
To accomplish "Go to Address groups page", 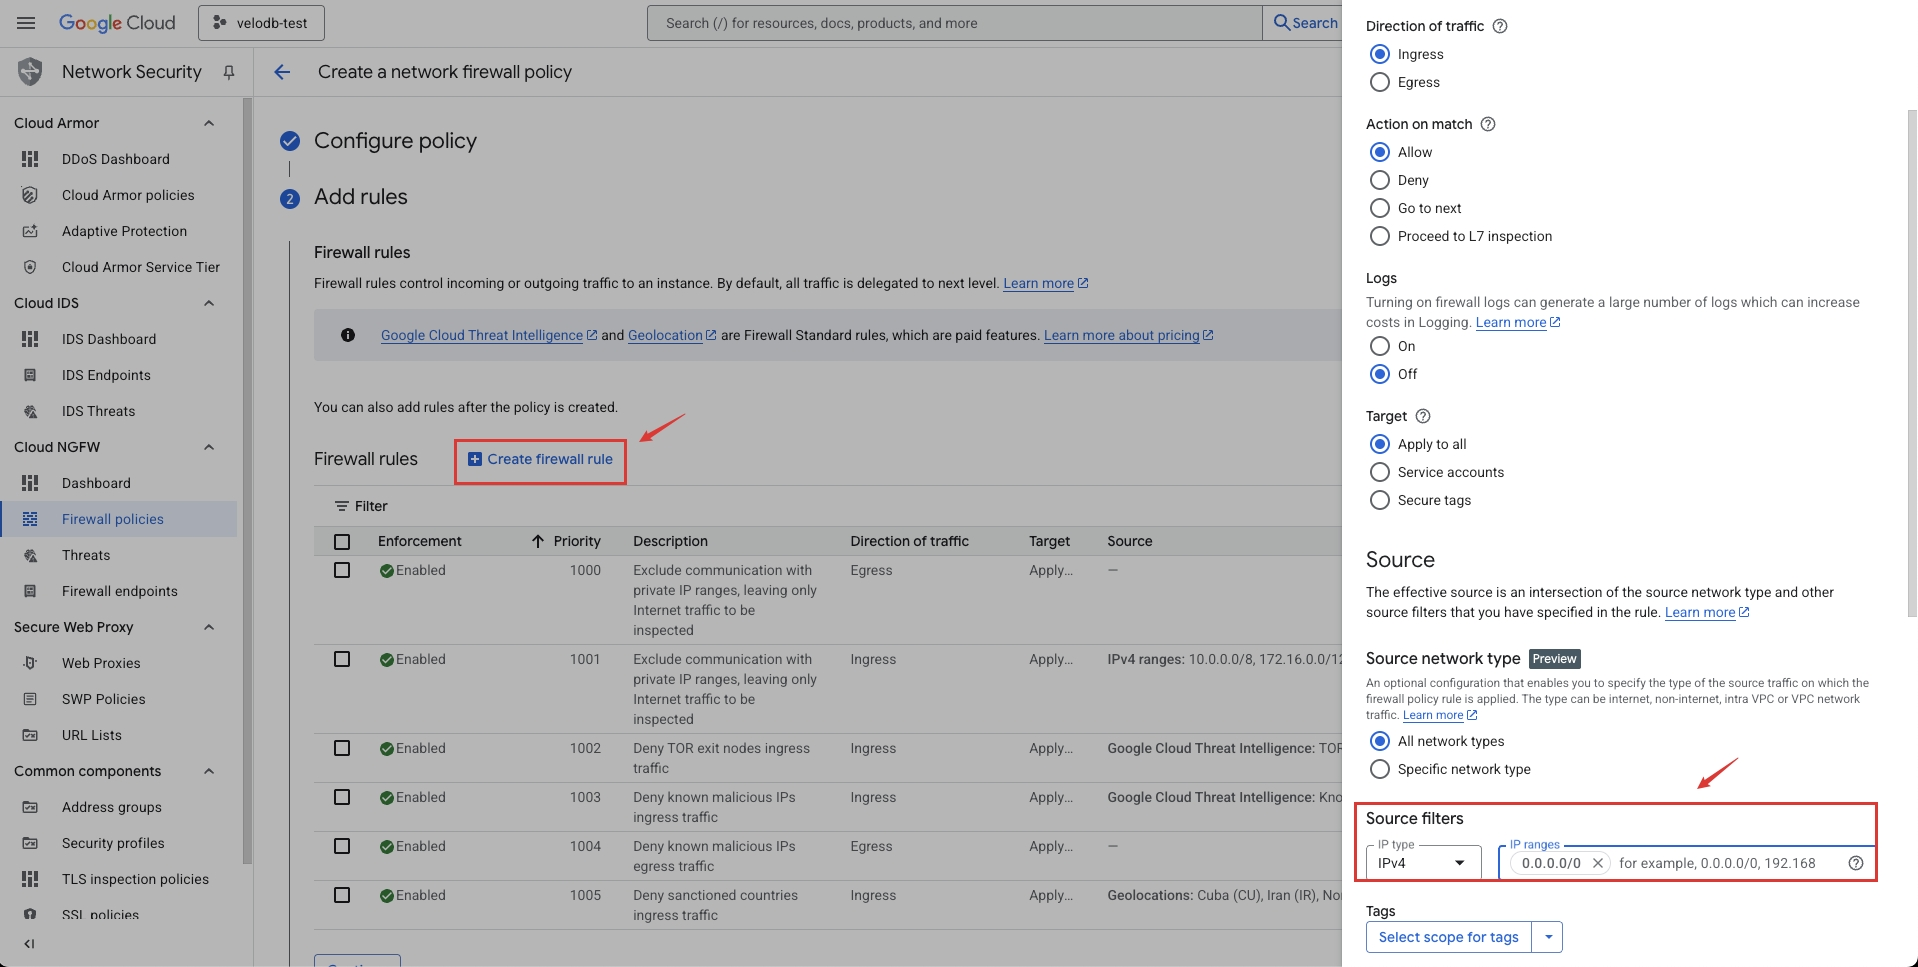I will pos(111,807).
